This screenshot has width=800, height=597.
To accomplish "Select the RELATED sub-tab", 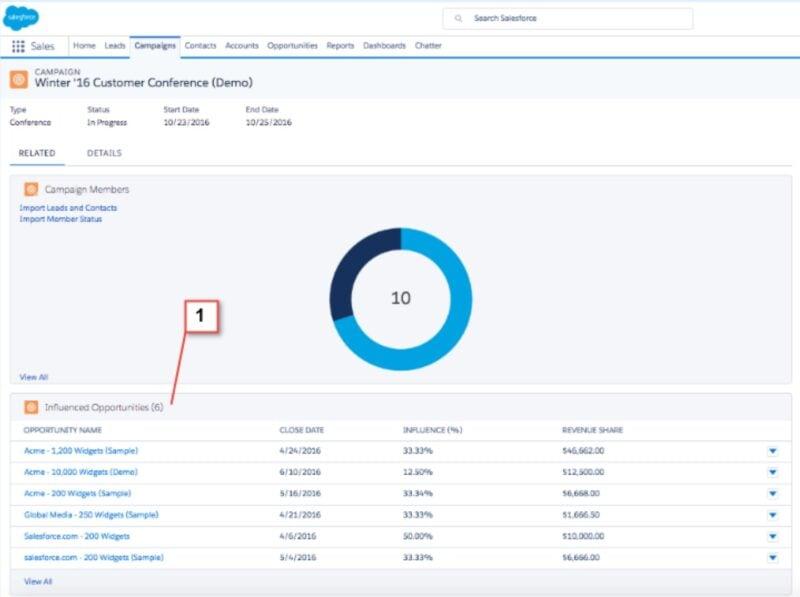I will [x=37, y=153].
